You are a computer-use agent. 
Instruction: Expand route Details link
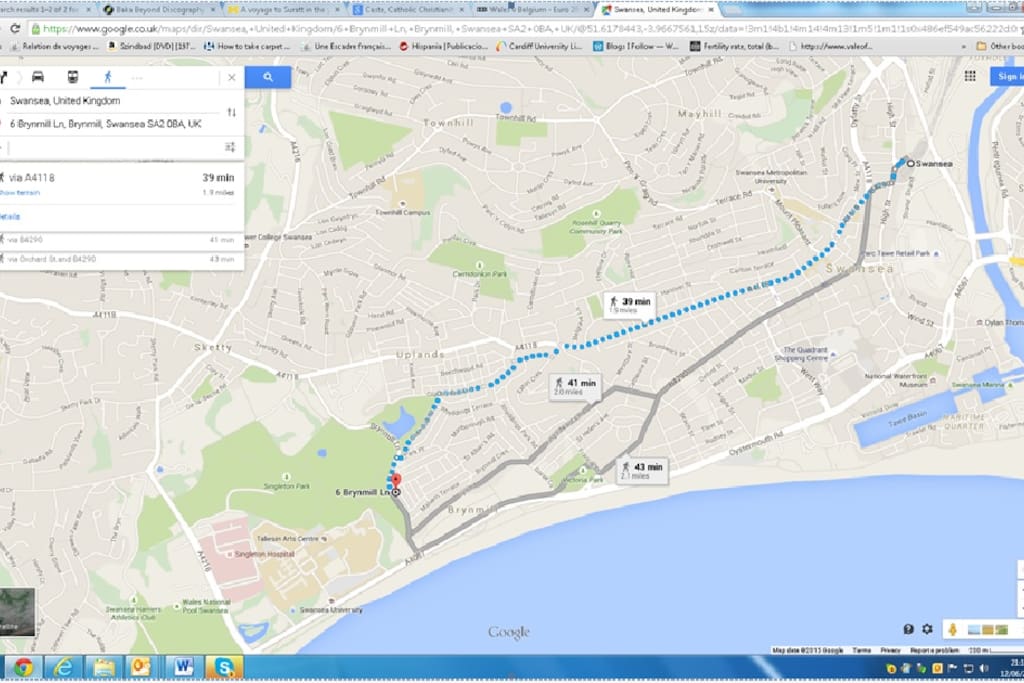(10, 217)
